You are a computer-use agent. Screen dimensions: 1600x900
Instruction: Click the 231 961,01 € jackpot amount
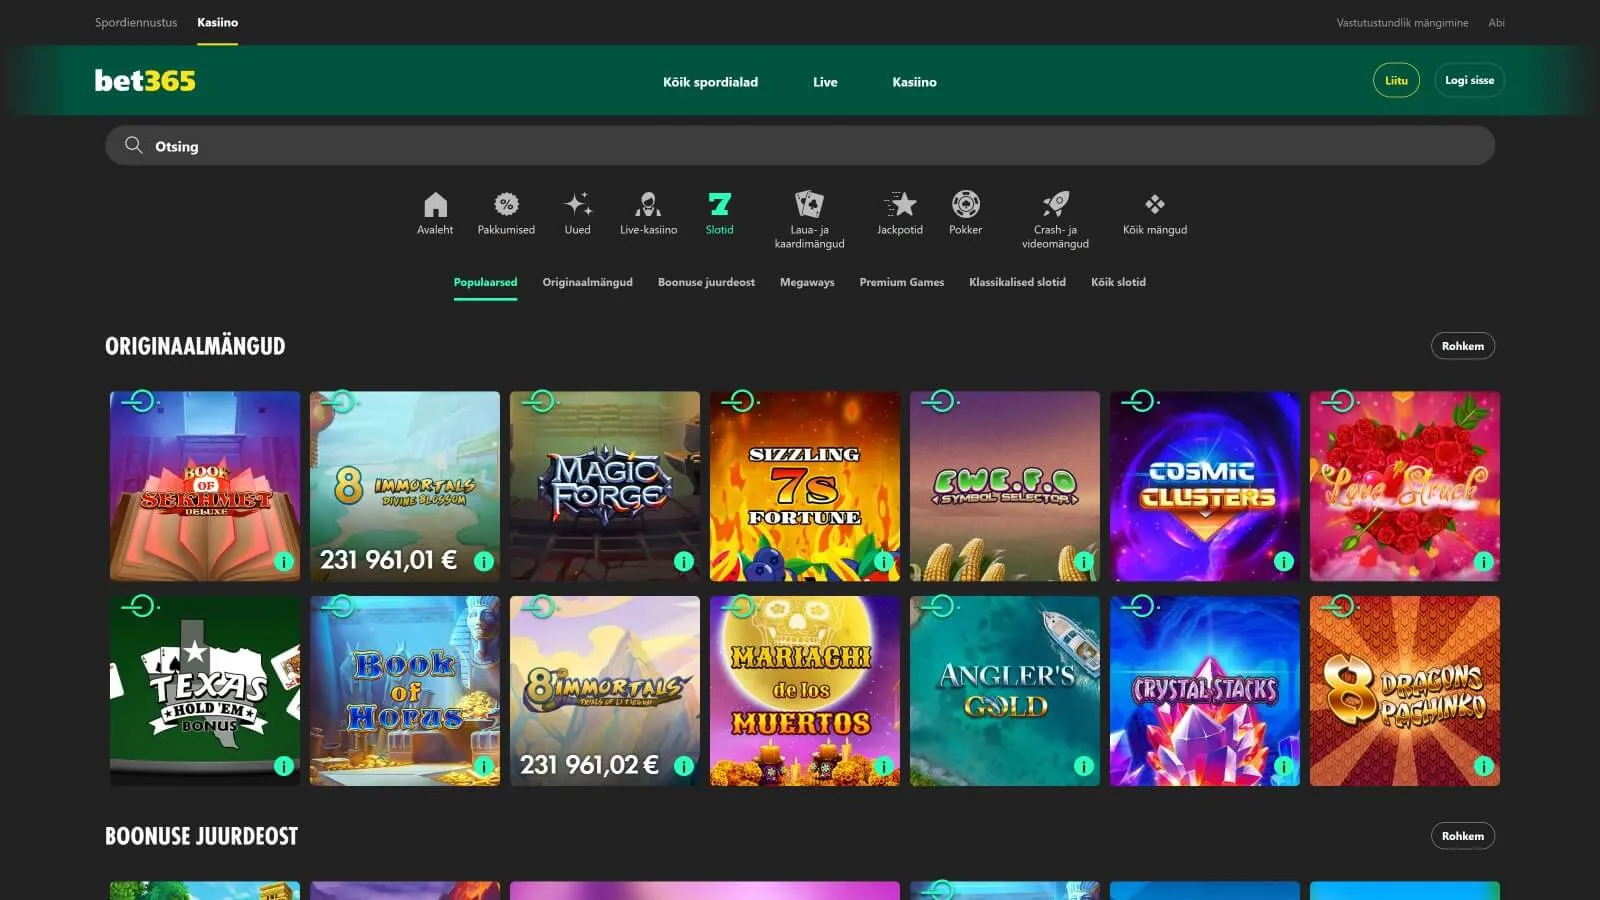[388, 560]
